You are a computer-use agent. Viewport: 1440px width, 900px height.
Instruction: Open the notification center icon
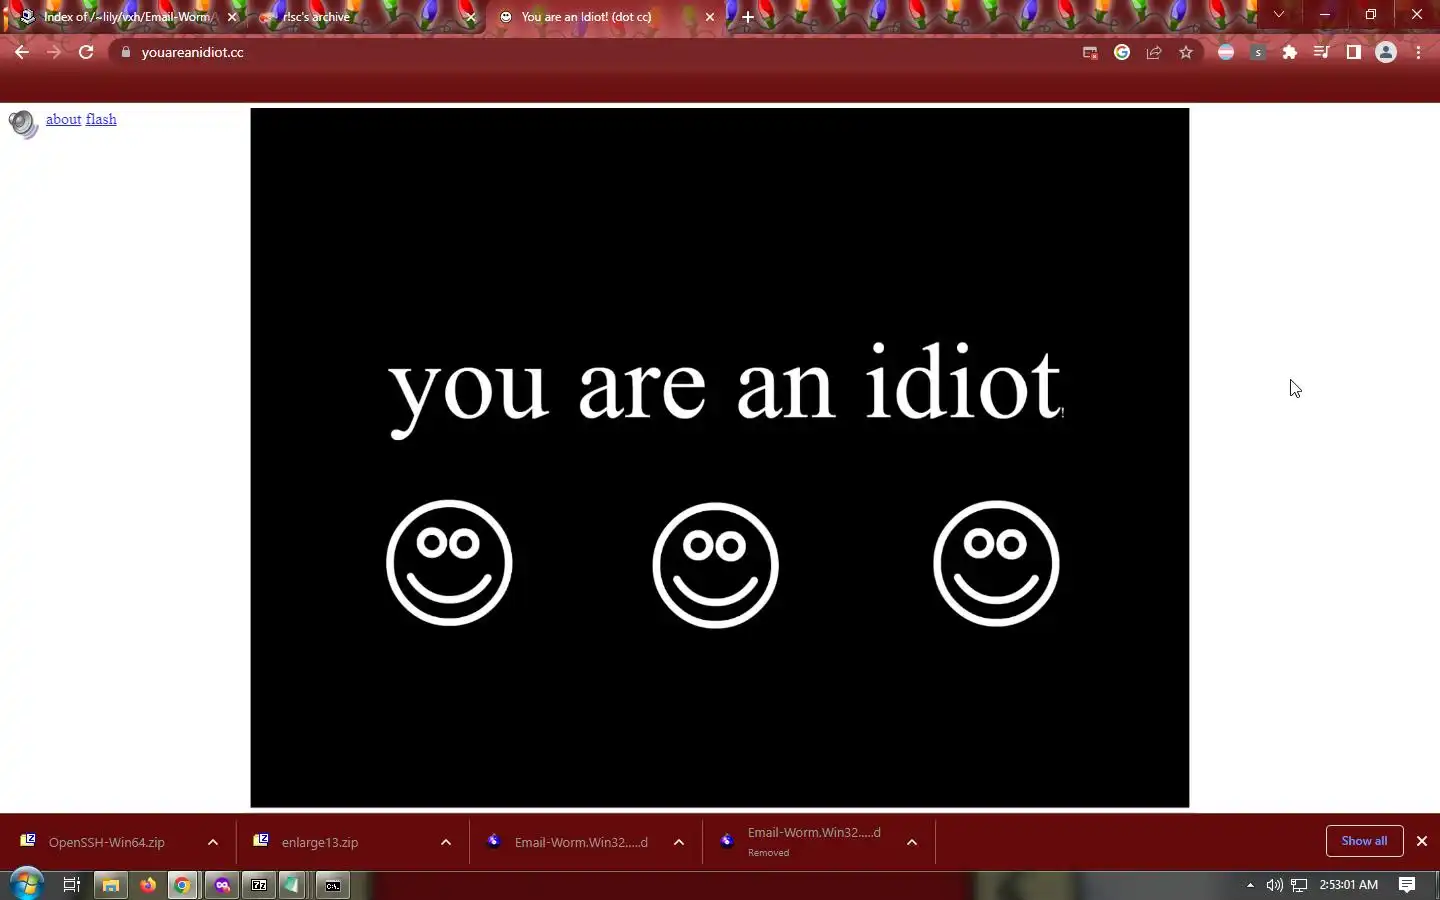(1407, 885)
